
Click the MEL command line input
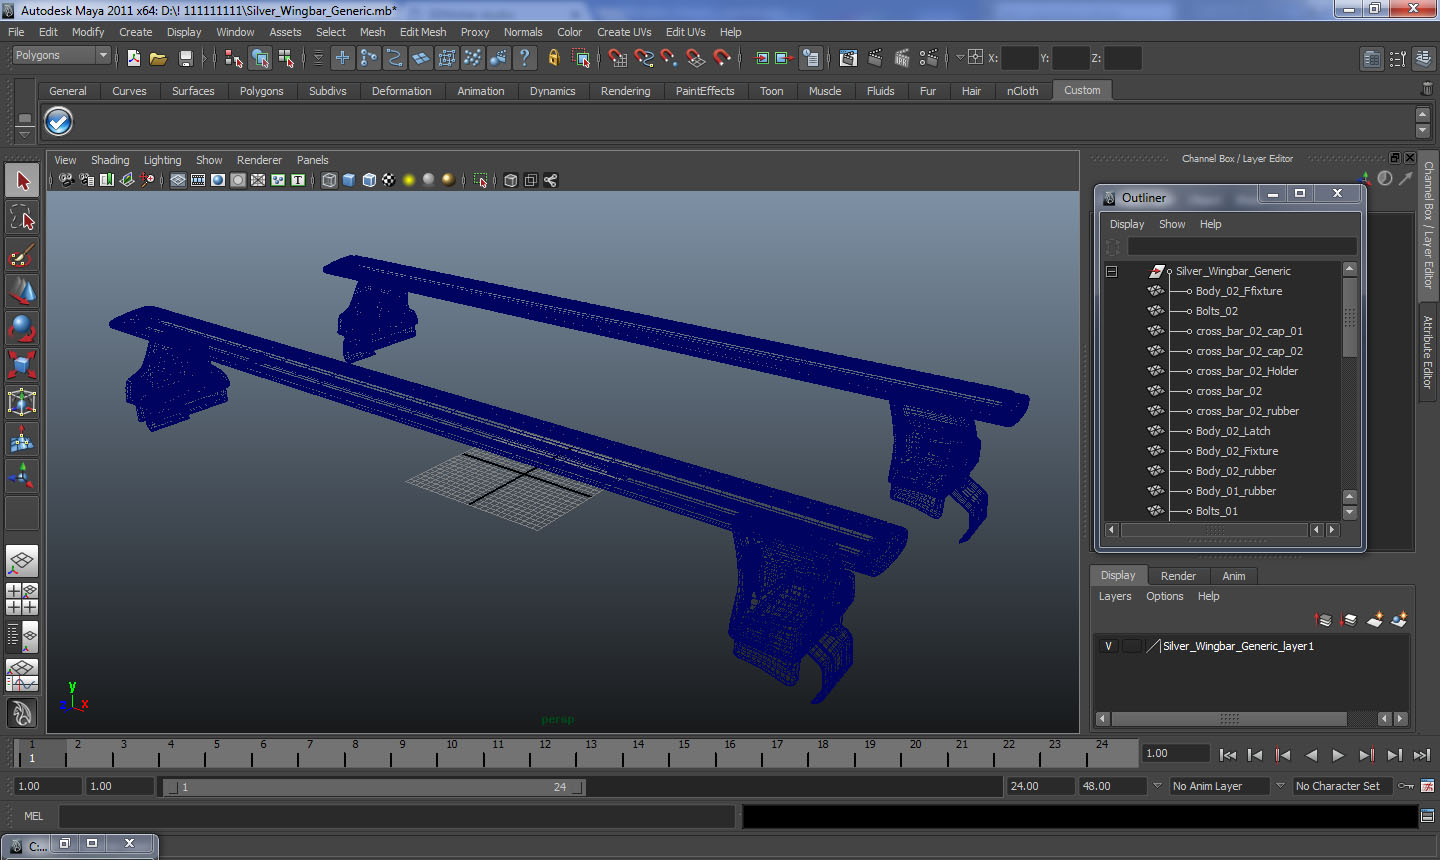click(398, 816)
